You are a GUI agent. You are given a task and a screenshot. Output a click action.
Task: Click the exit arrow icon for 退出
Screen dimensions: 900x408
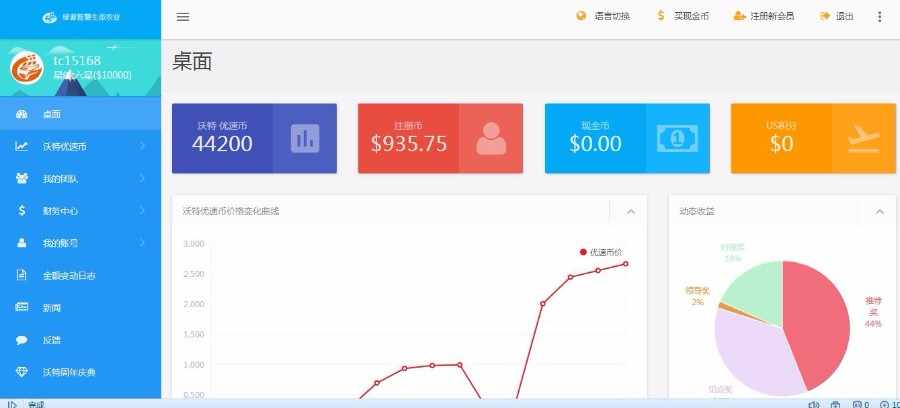click(x=825, y=16)
